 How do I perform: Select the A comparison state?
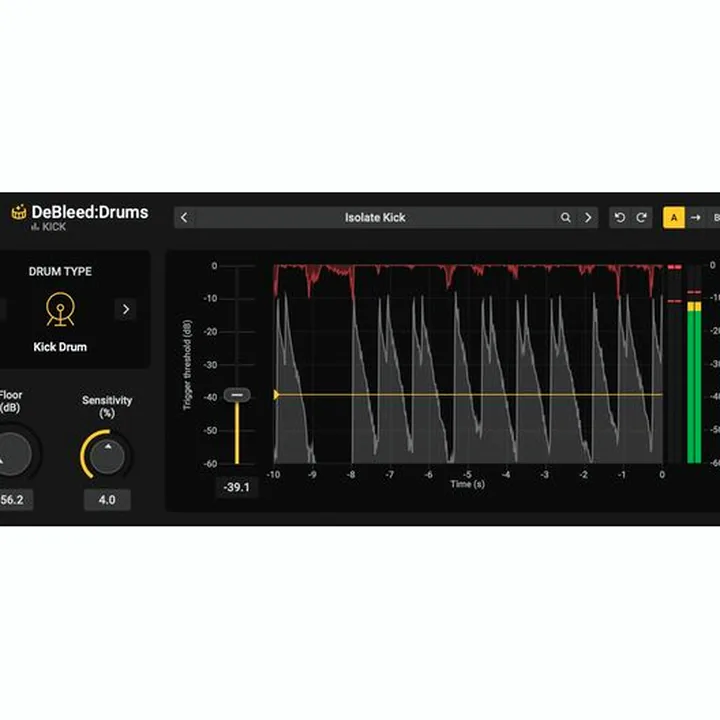click(x=674, y=218)
